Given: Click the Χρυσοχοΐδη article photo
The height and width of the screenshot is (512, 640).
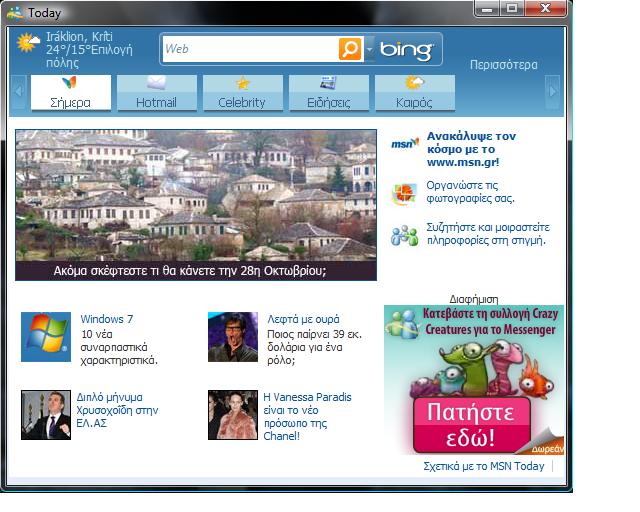Looking at the screenshot, I should [46, 415].
